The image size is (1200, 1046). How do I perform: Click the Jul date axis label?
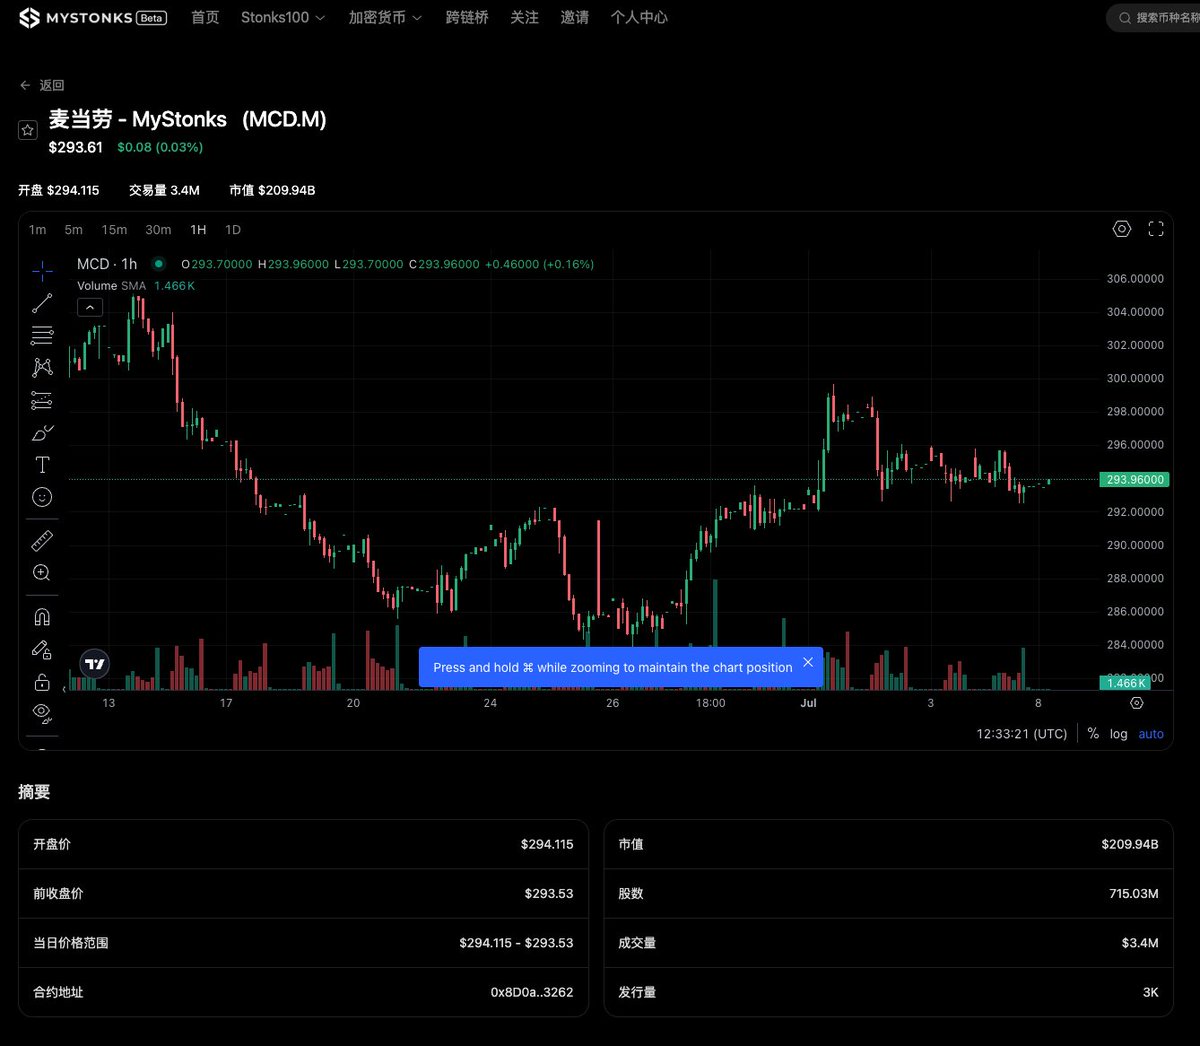coord(808,703)
